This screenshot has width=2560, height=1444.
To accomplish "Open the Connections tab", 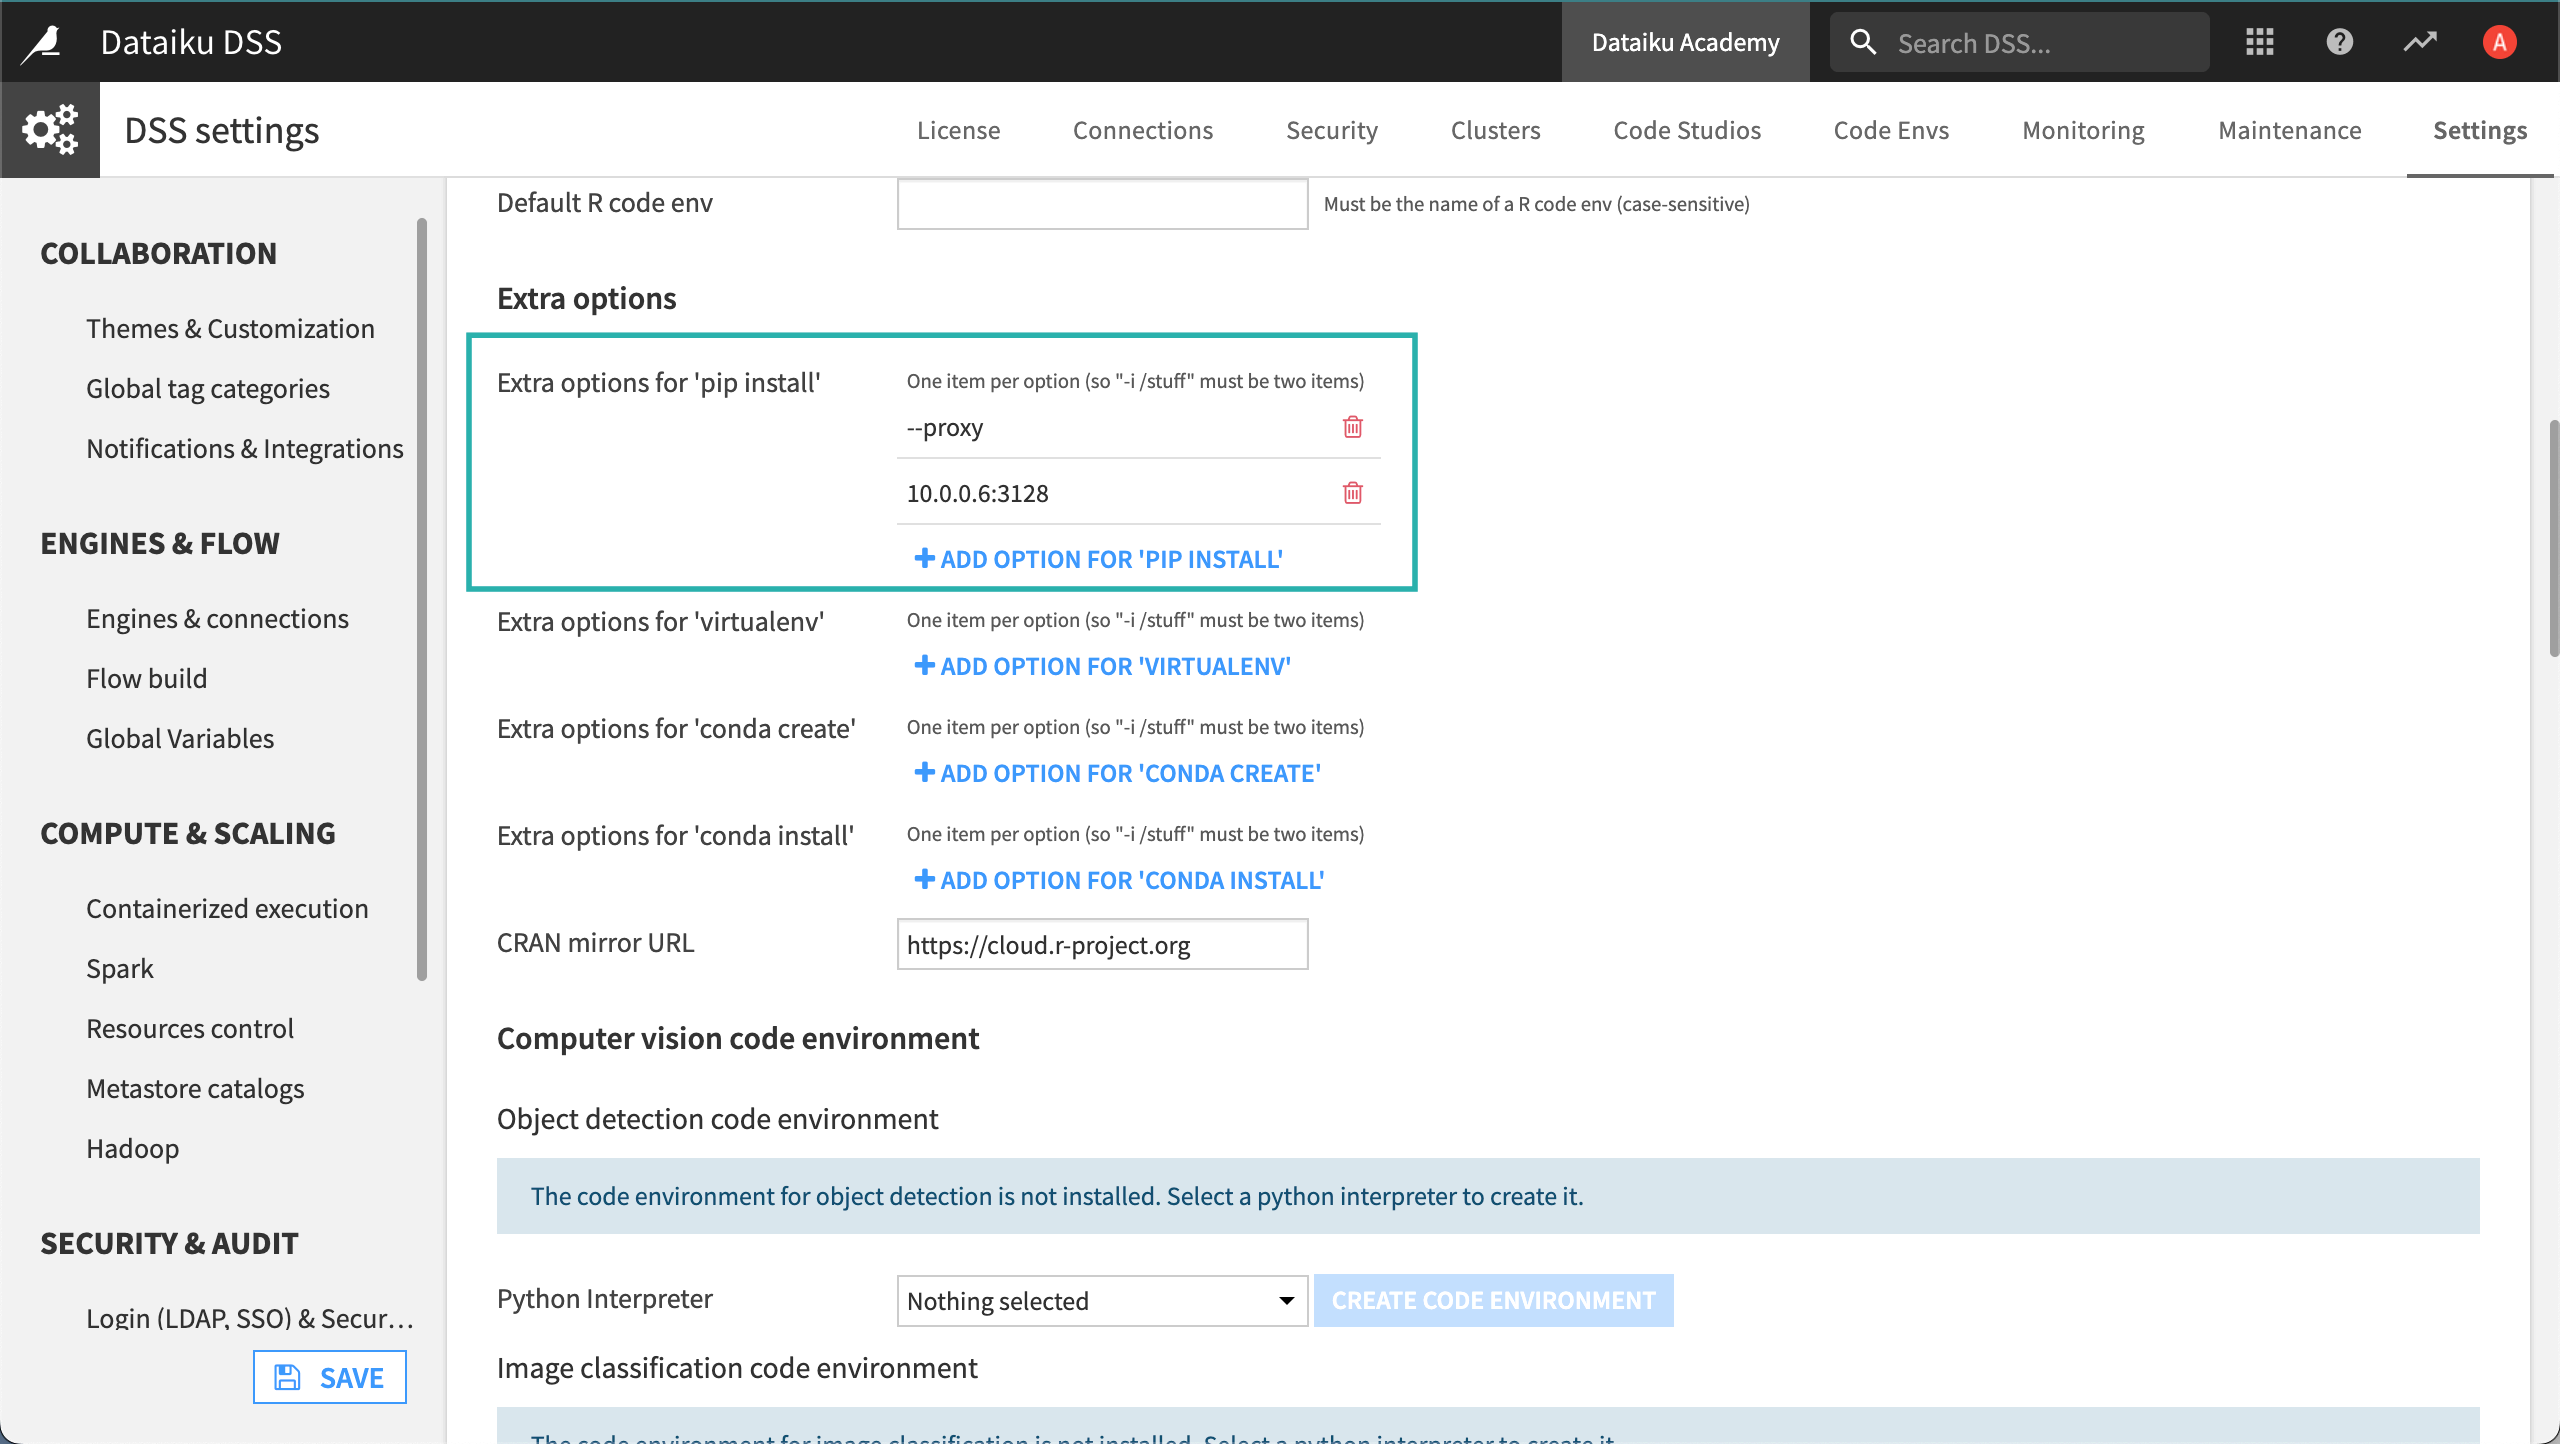I will click(1142, 129).
